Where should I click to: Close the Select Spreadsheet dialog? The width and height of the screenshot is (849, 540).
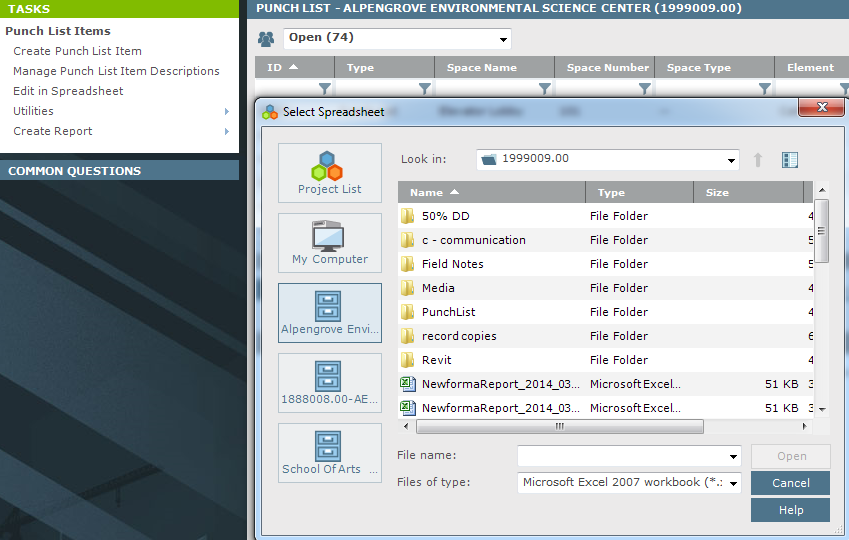coord(821,107)
